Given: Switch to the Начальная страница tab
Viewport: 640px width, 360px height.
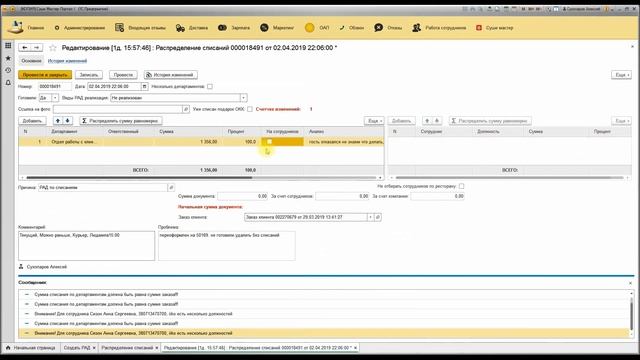Looking at the screenshot, I should [31, 348].
